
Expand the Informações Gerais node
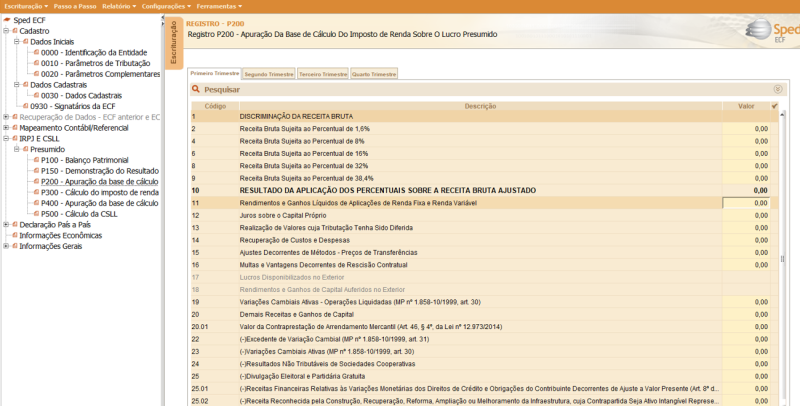[6, 246]
